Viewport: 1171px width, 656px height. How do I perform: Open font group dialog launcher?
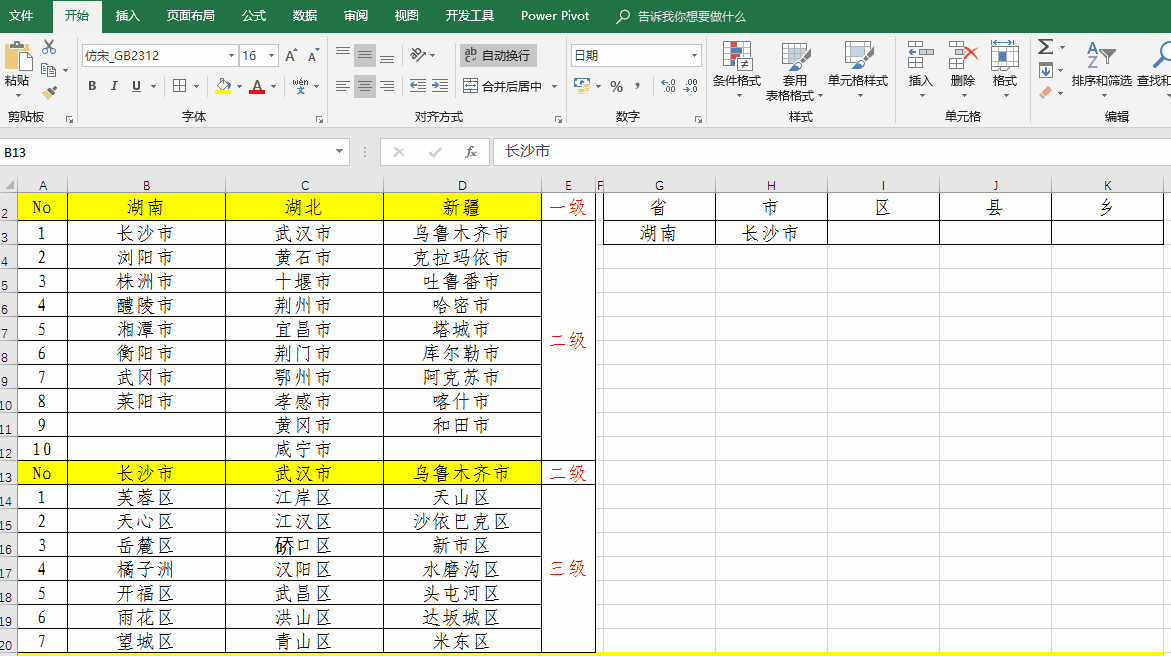(x=319, y=119)
